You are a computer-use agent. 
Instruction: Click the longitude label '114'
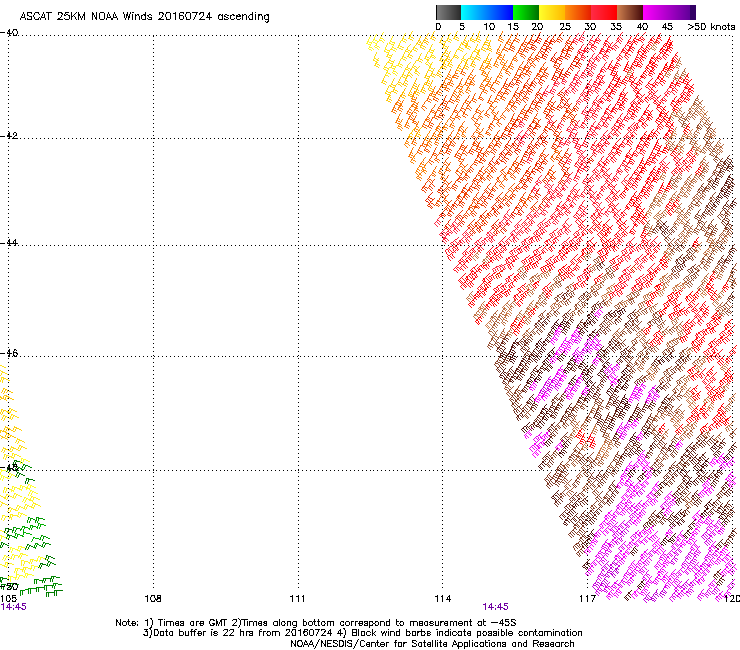pyautogui.click(x=443, y=599)
